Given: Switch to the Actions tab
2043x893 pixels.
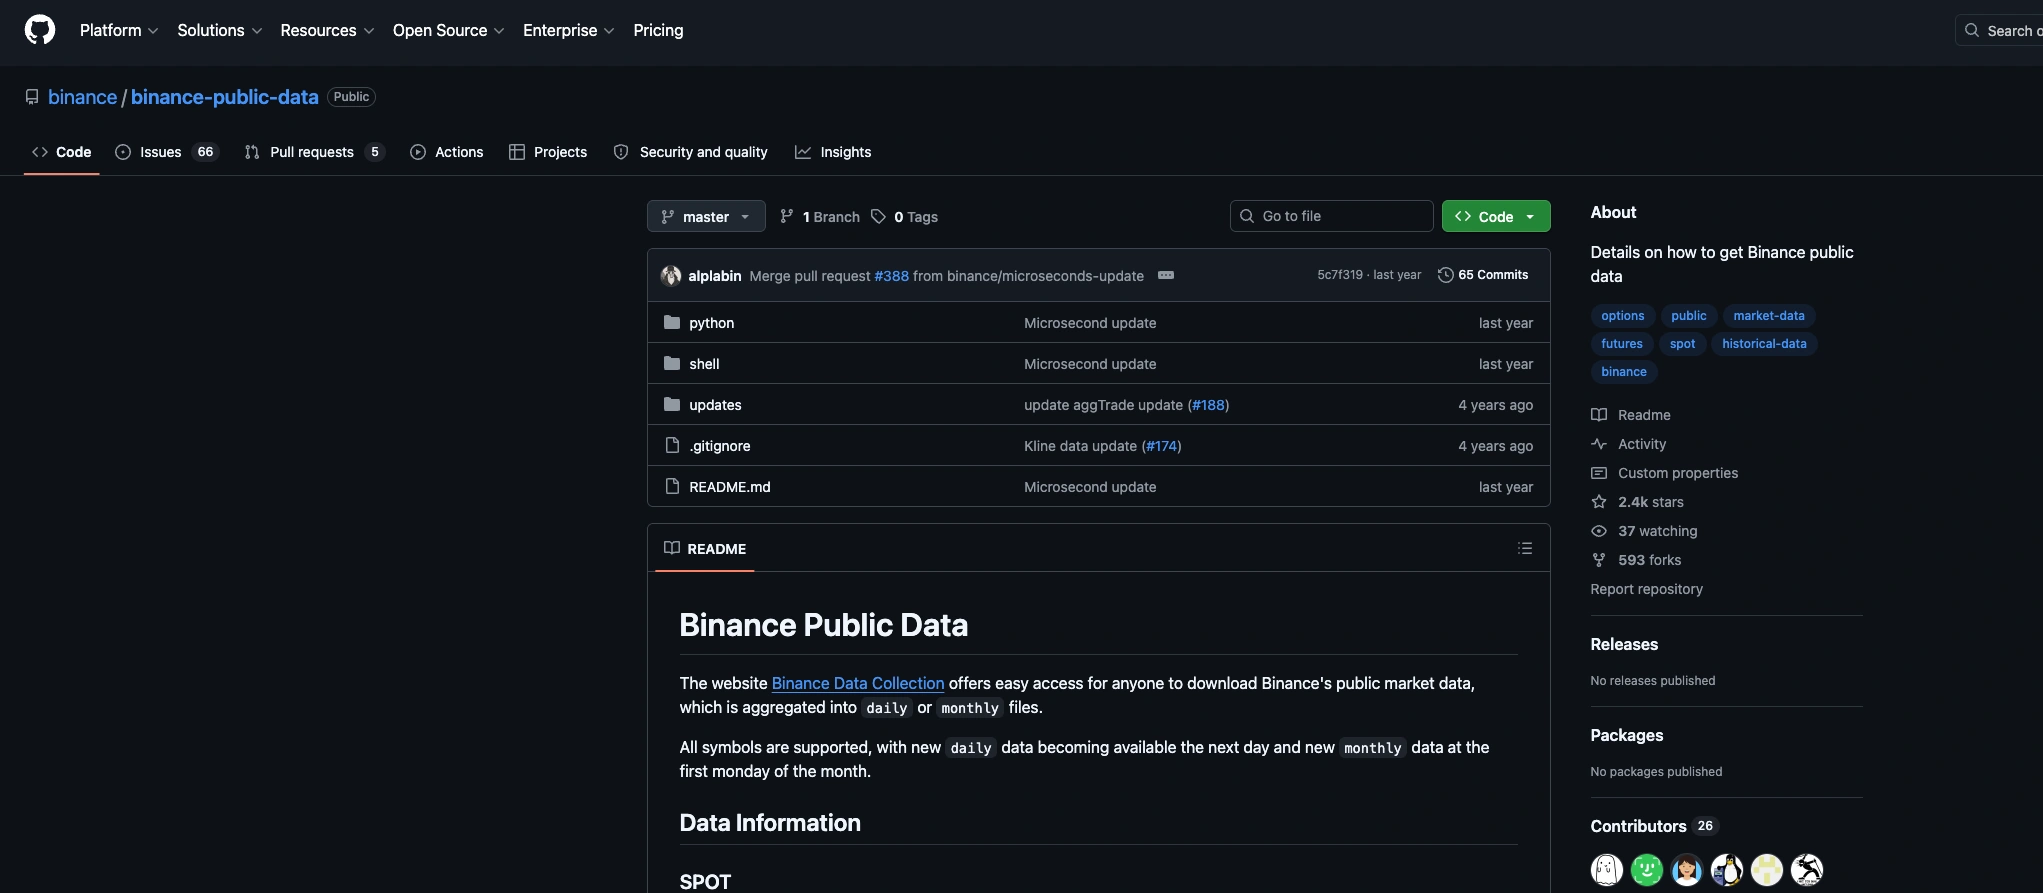Looking at the screenshot, I should click(x=447, y=152).
